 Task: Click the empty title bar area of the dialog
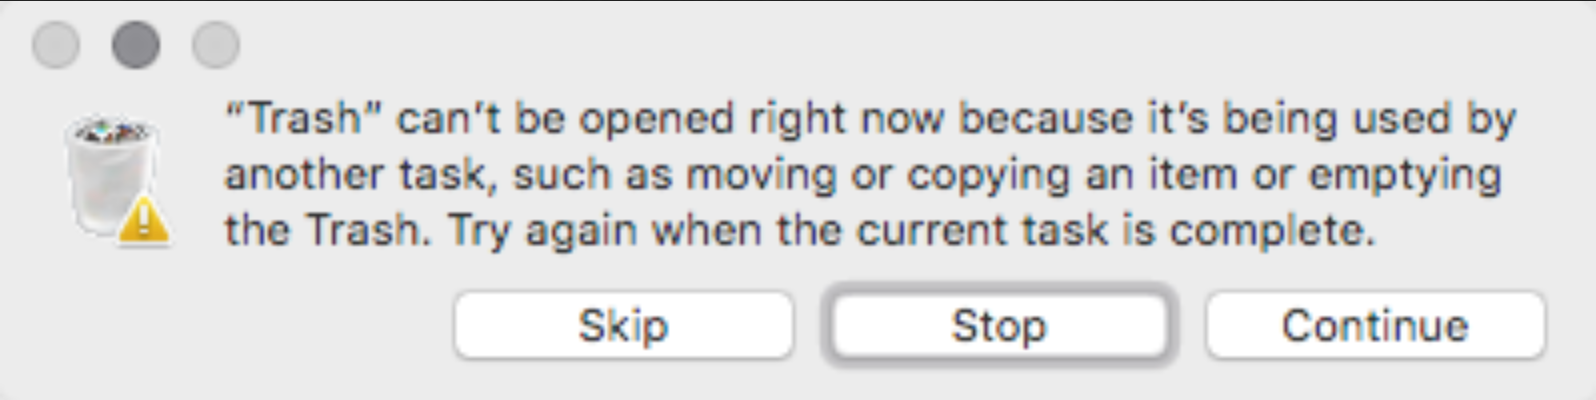pyautogui.click(x=800, y=40)
